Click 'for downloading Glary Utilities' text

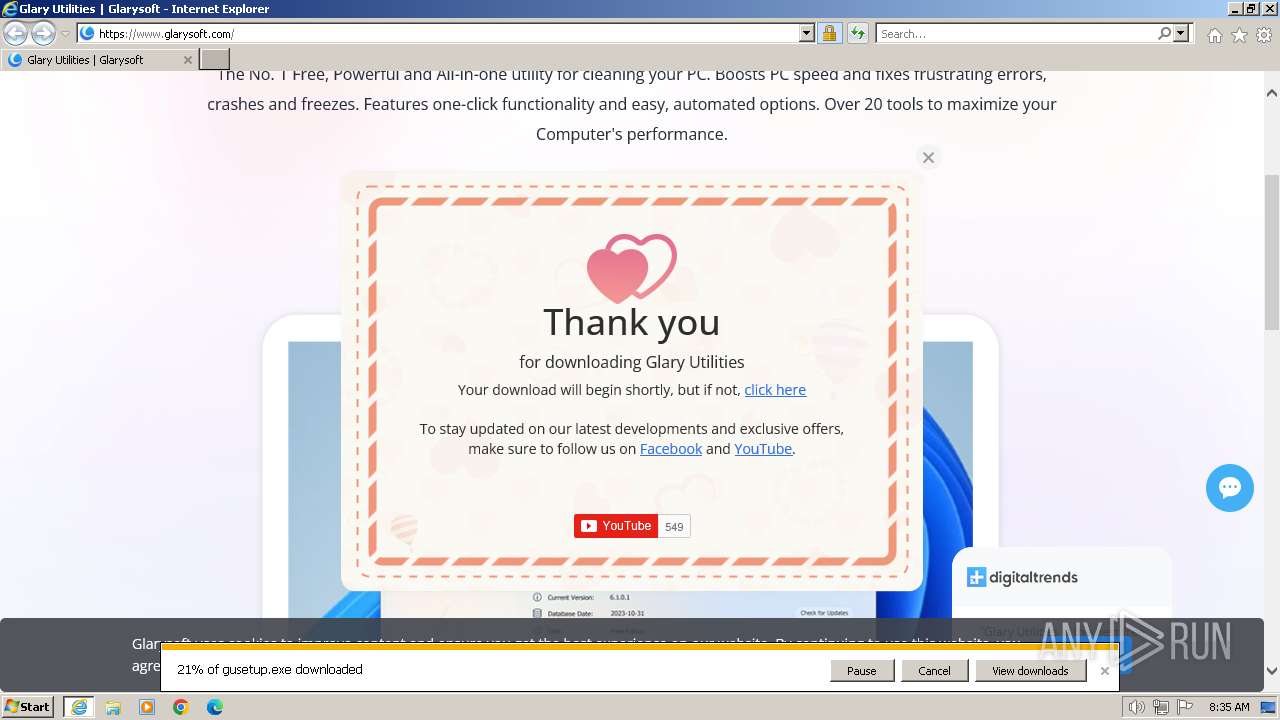[631, 362]
